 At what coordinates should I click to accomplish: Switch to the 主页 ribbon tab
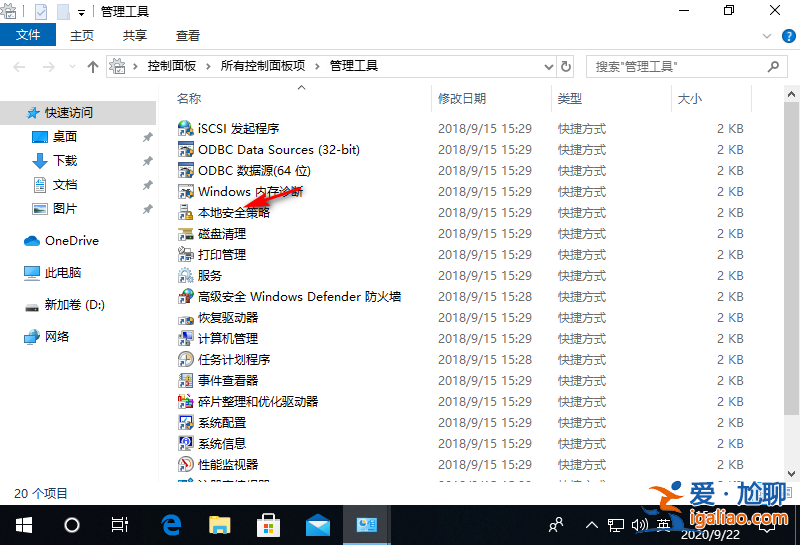tap(82, 35)
